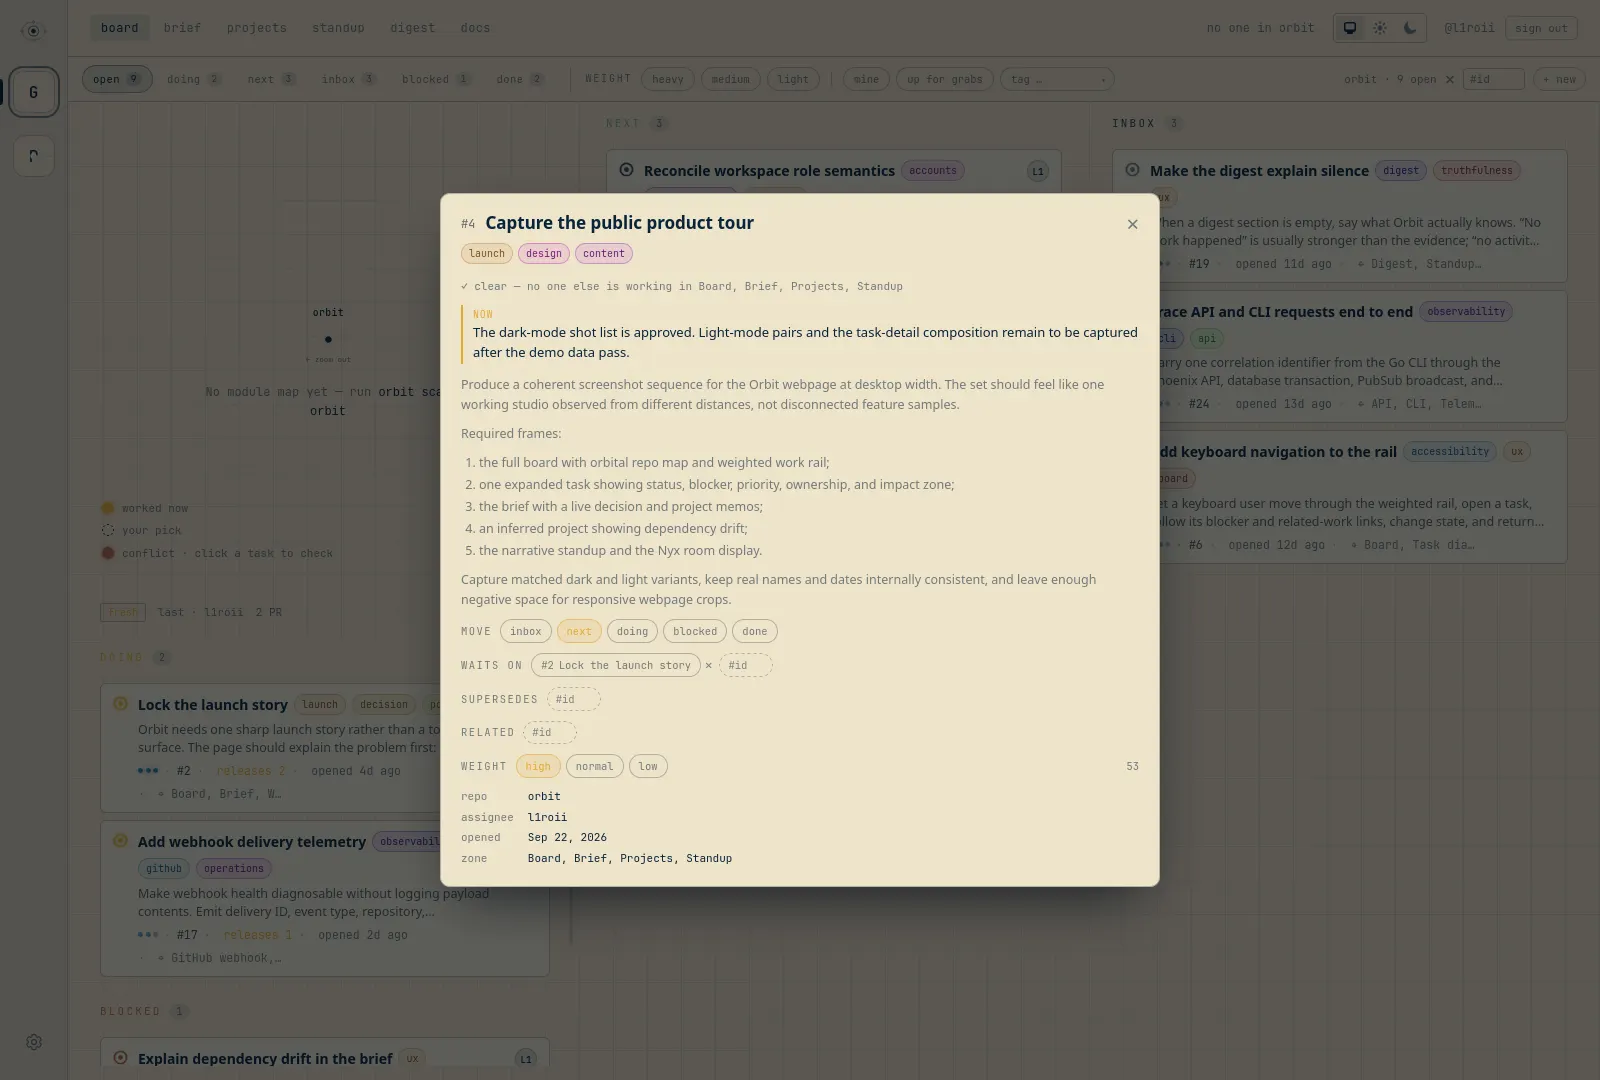Click the toolbar #id jump field

click(x=1493, y=79)
